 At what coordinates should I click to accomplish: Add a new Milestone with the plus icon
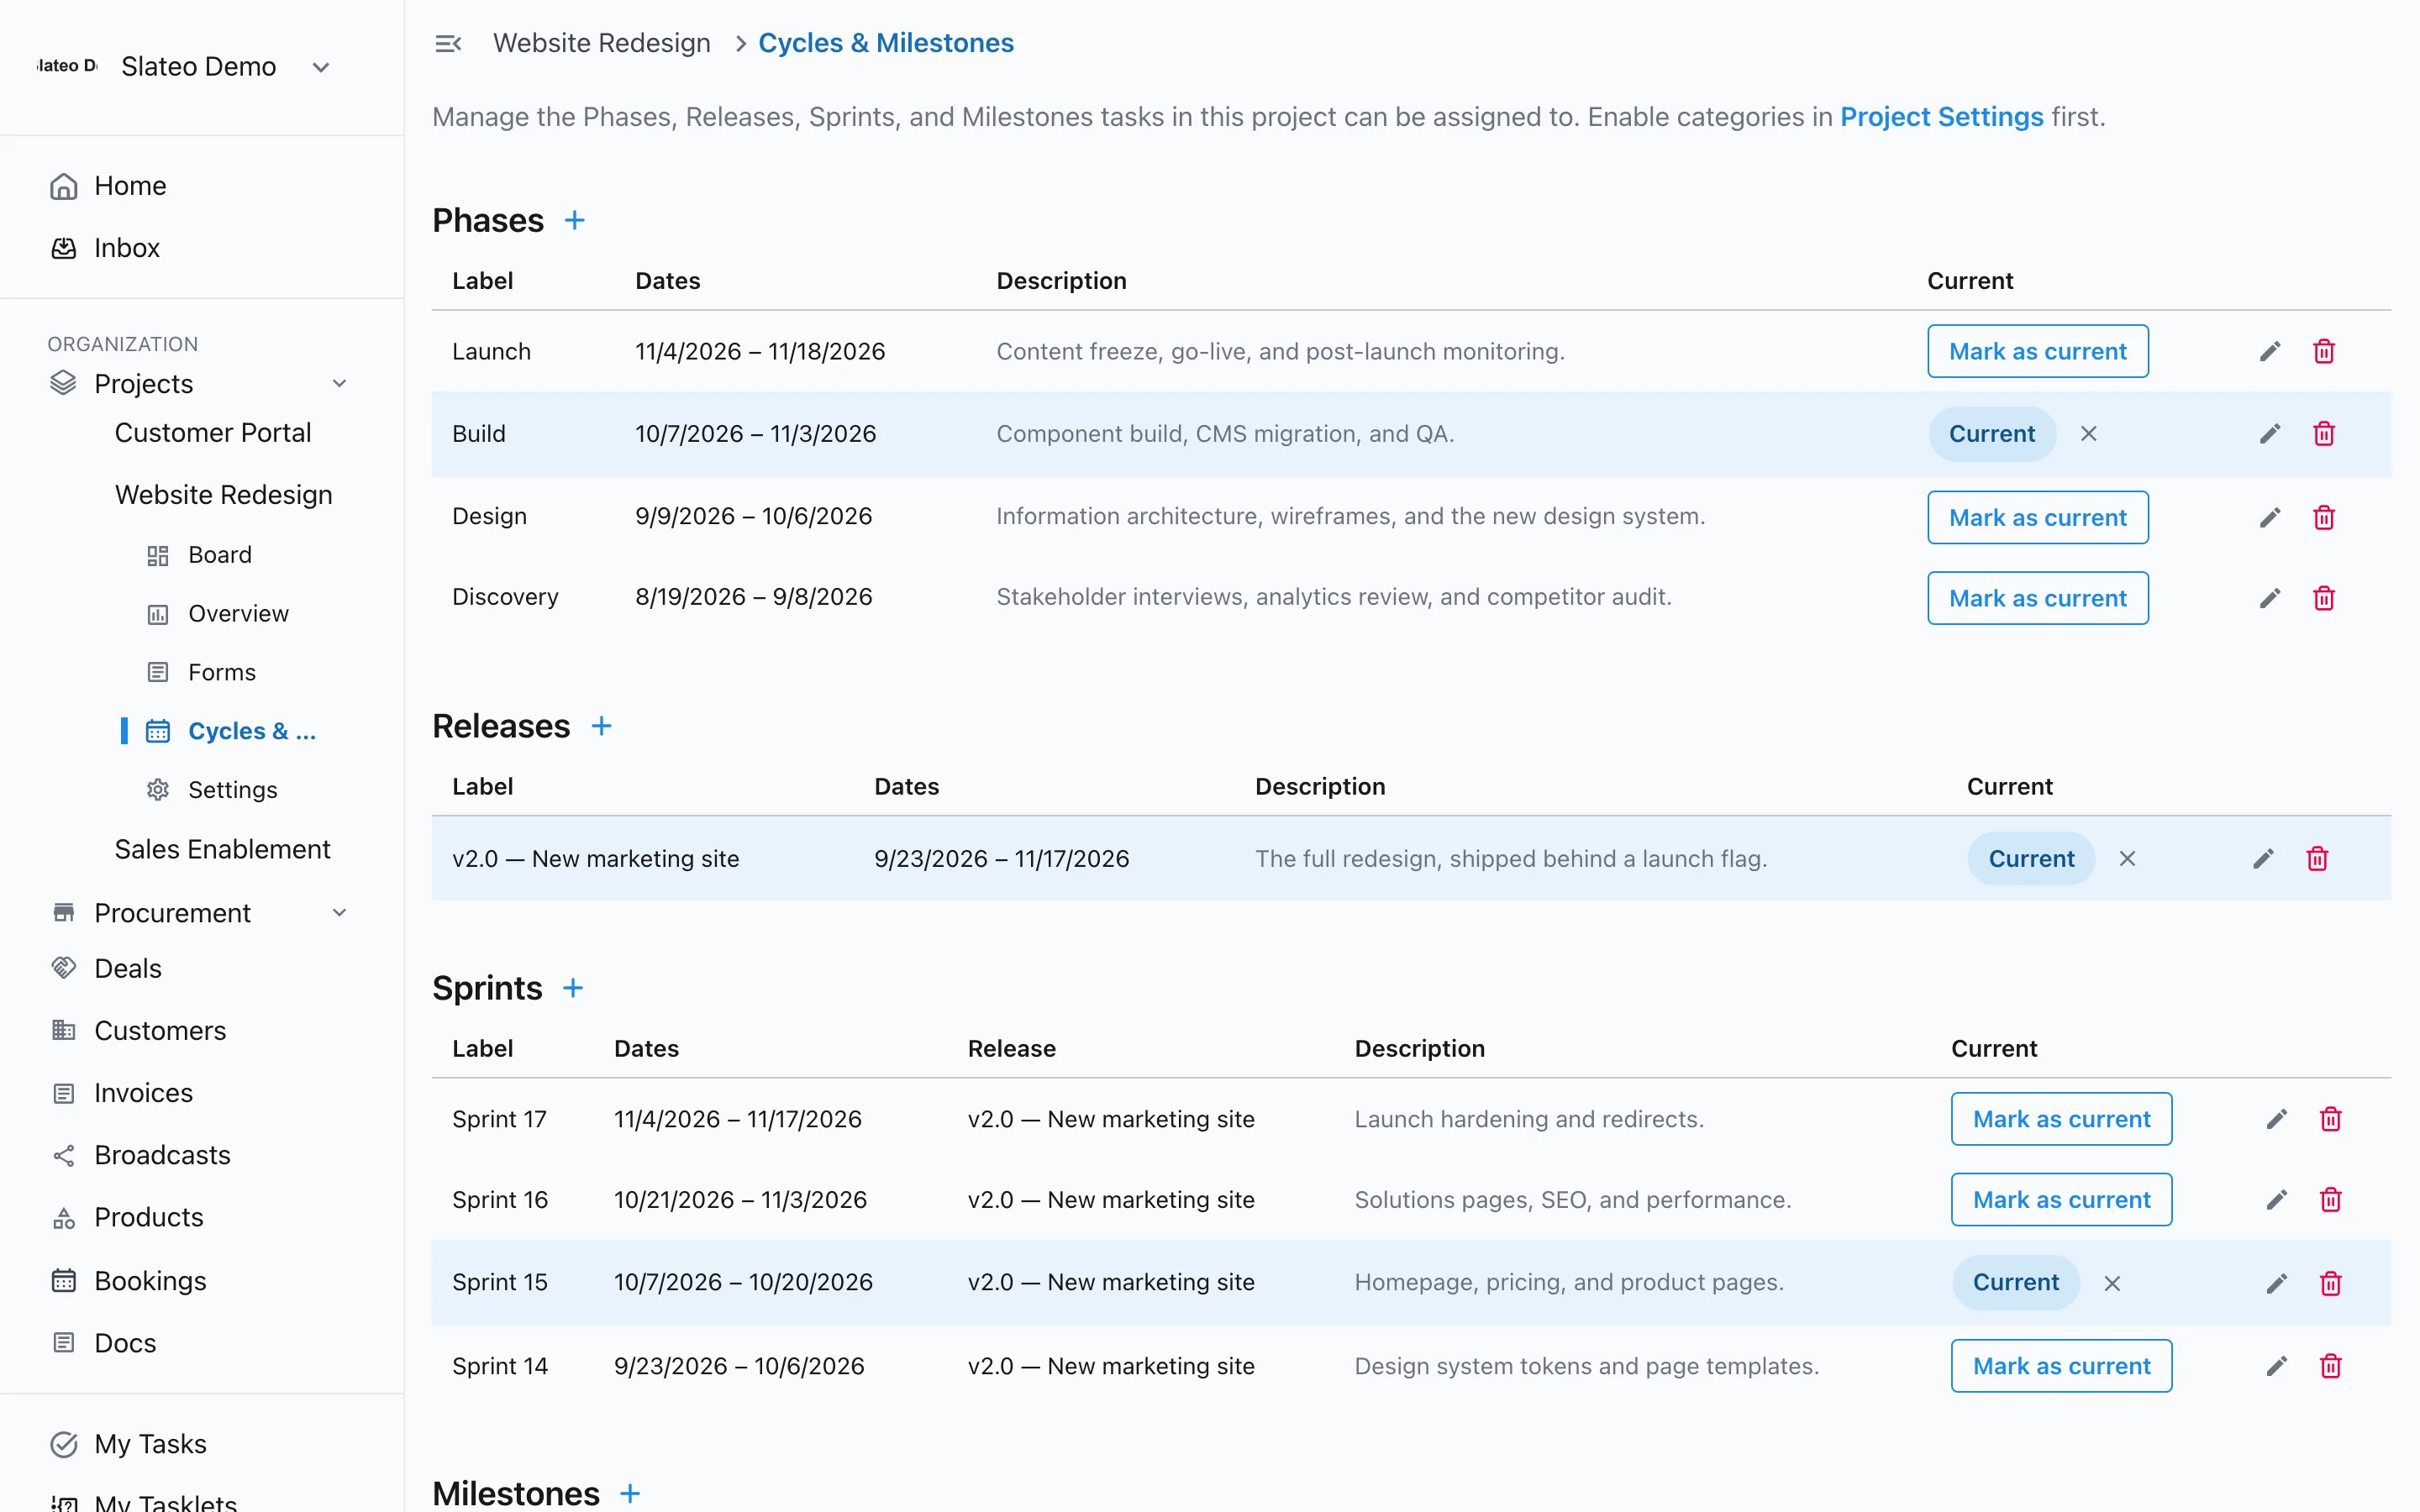630,1493
